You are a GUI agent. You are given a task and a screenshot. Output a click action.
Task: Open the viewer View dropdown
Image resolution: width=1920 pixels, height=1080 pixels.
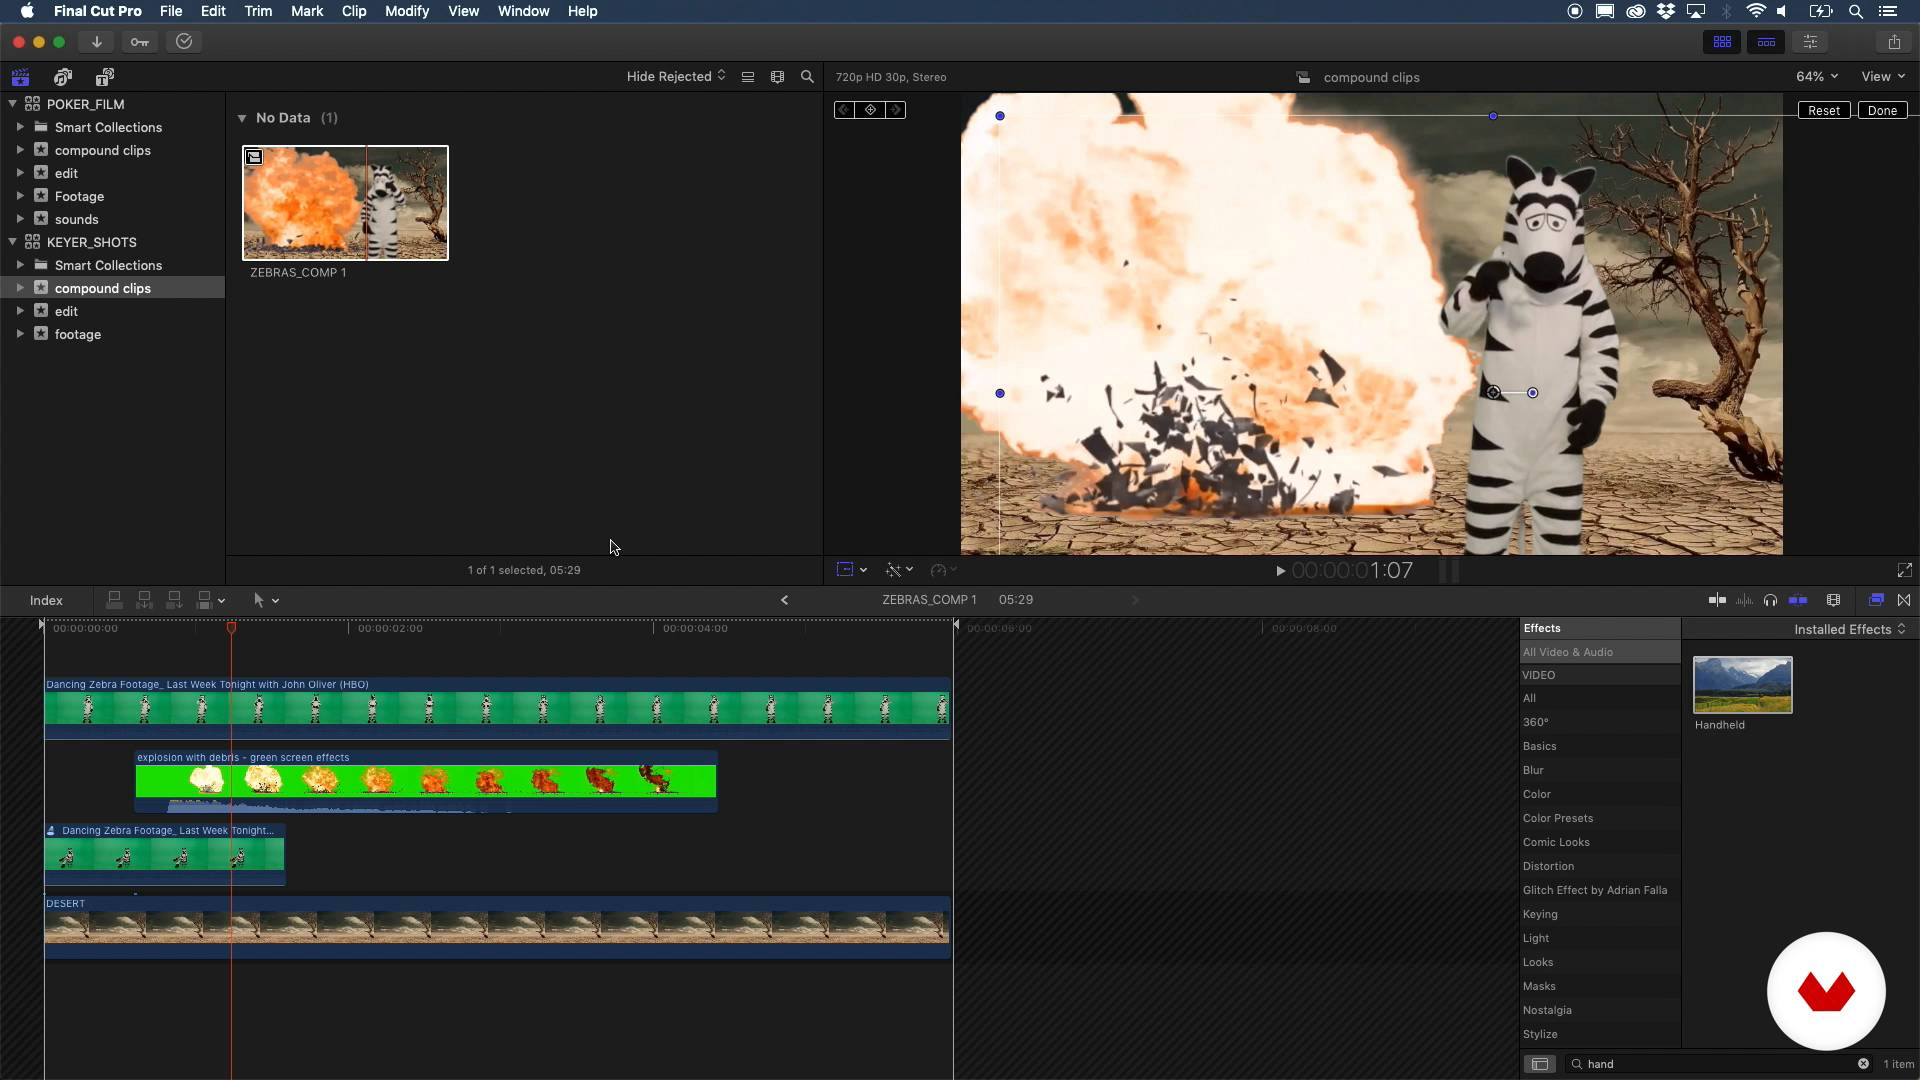pos(1882,77)
